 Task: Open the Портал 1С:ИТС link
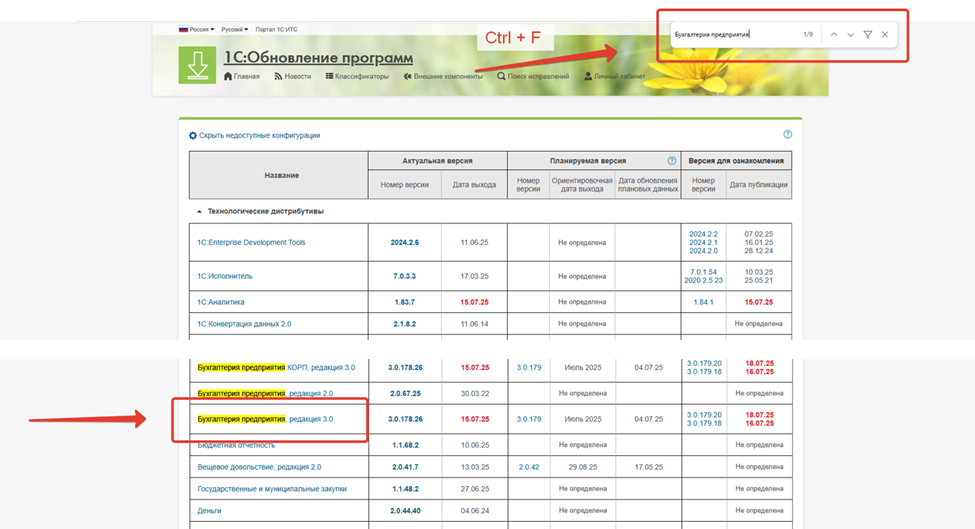click(276, 29)
